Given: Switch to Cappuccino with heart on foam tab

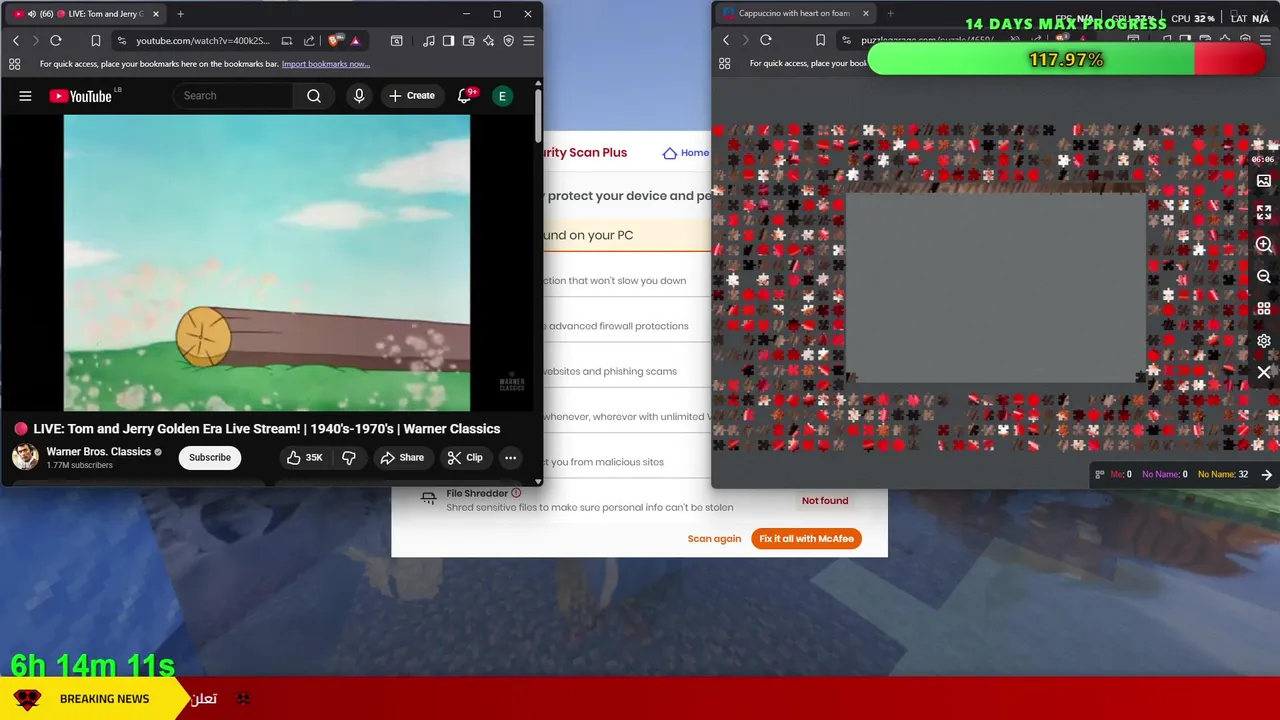Looking at the screenshot, I should (x=794, y=13).
